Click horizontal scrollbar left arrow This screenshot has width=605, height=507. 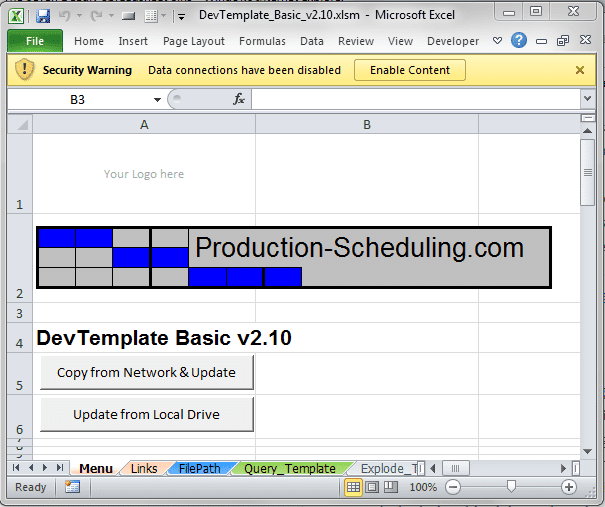click(433, 468)
